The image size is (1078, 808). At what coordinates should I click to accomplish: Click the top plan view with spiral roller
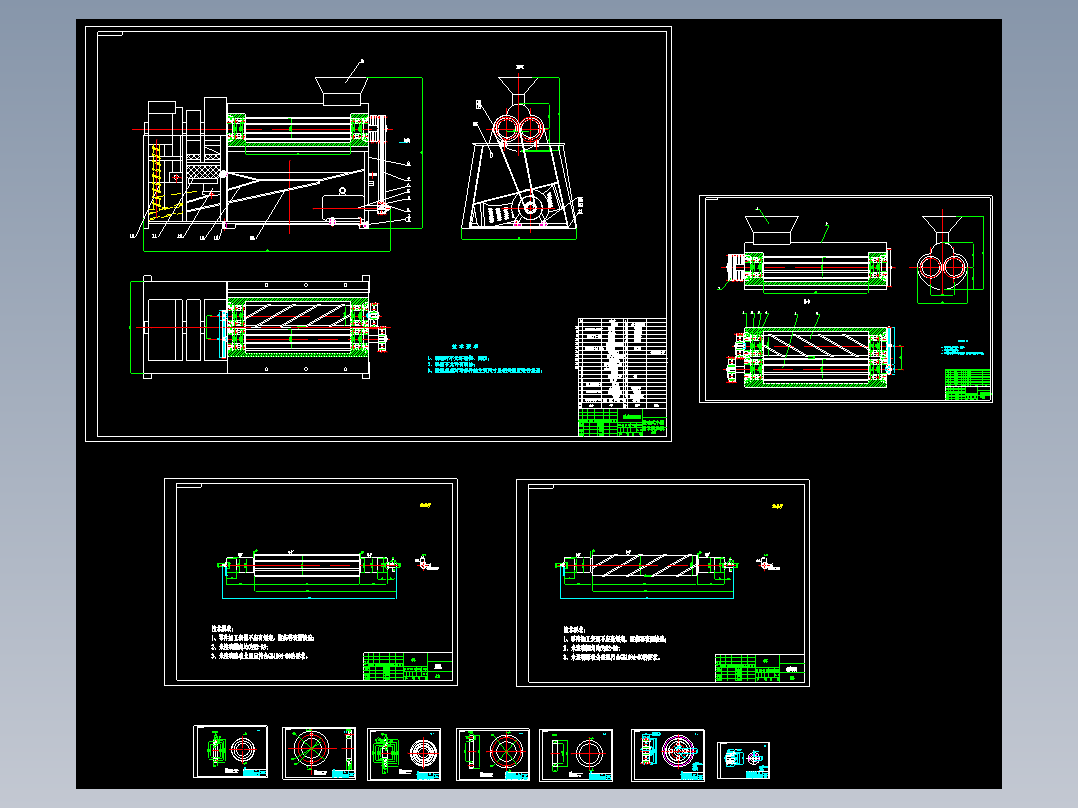point(258,327)
